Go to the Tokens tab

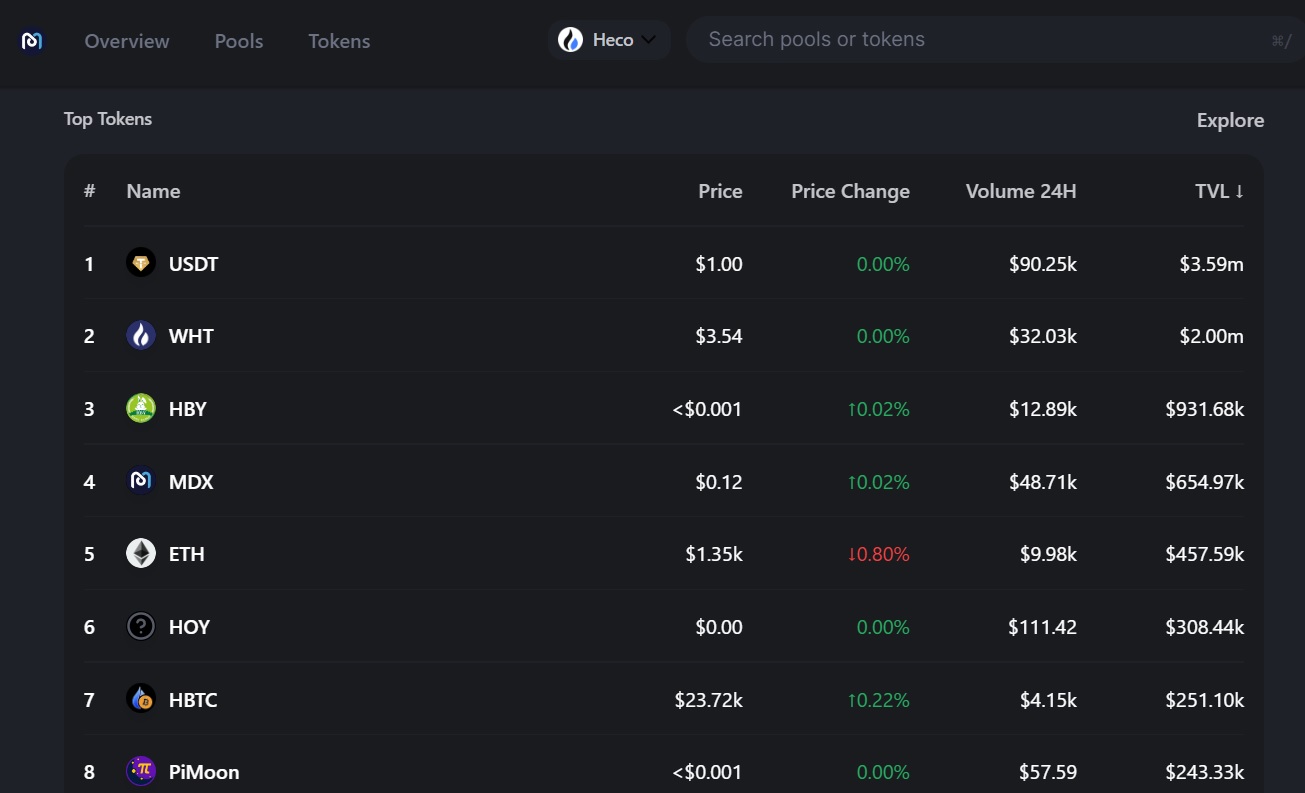click(339, 41)
